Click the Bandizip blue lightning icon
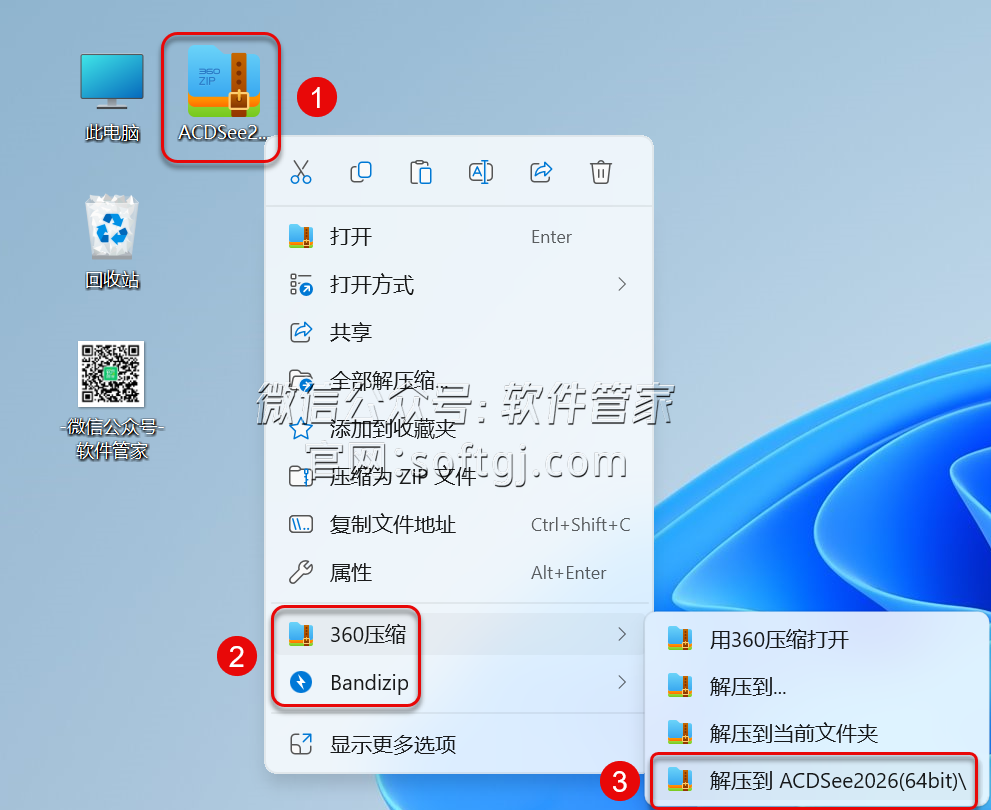 pos(301,682)
